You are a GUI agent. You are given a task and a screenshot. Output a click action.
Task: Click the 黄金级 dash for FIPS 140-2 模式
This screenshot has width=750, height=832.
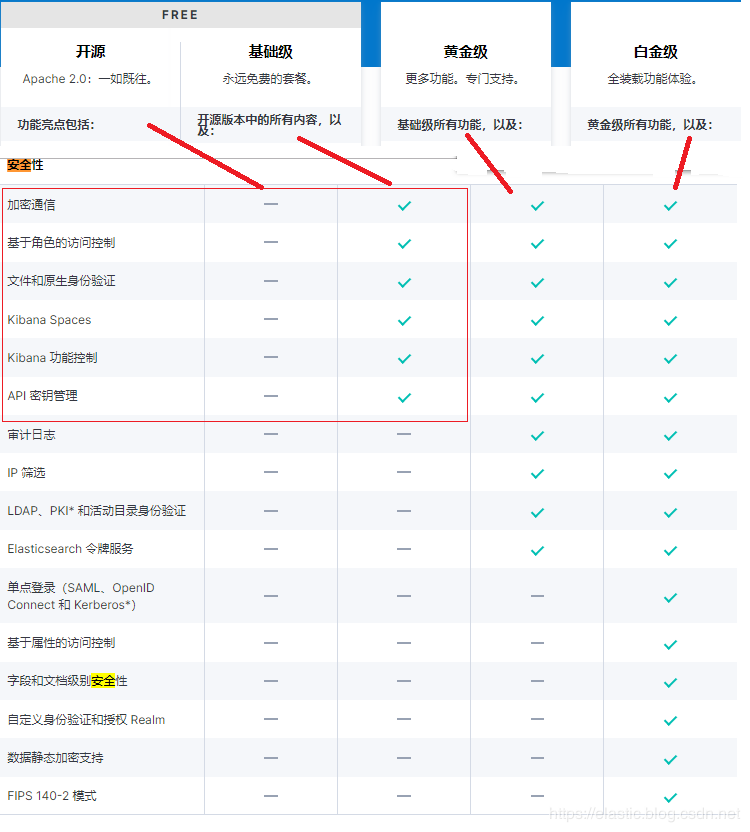click(x=537, y=796)
